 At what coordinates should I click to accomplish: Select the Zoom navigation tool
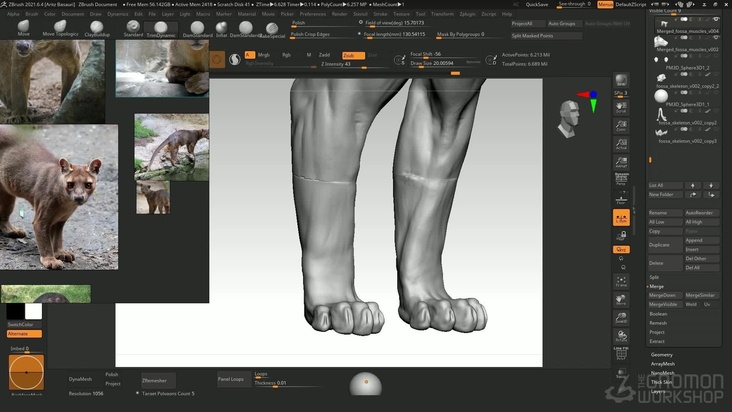point(621,126)
